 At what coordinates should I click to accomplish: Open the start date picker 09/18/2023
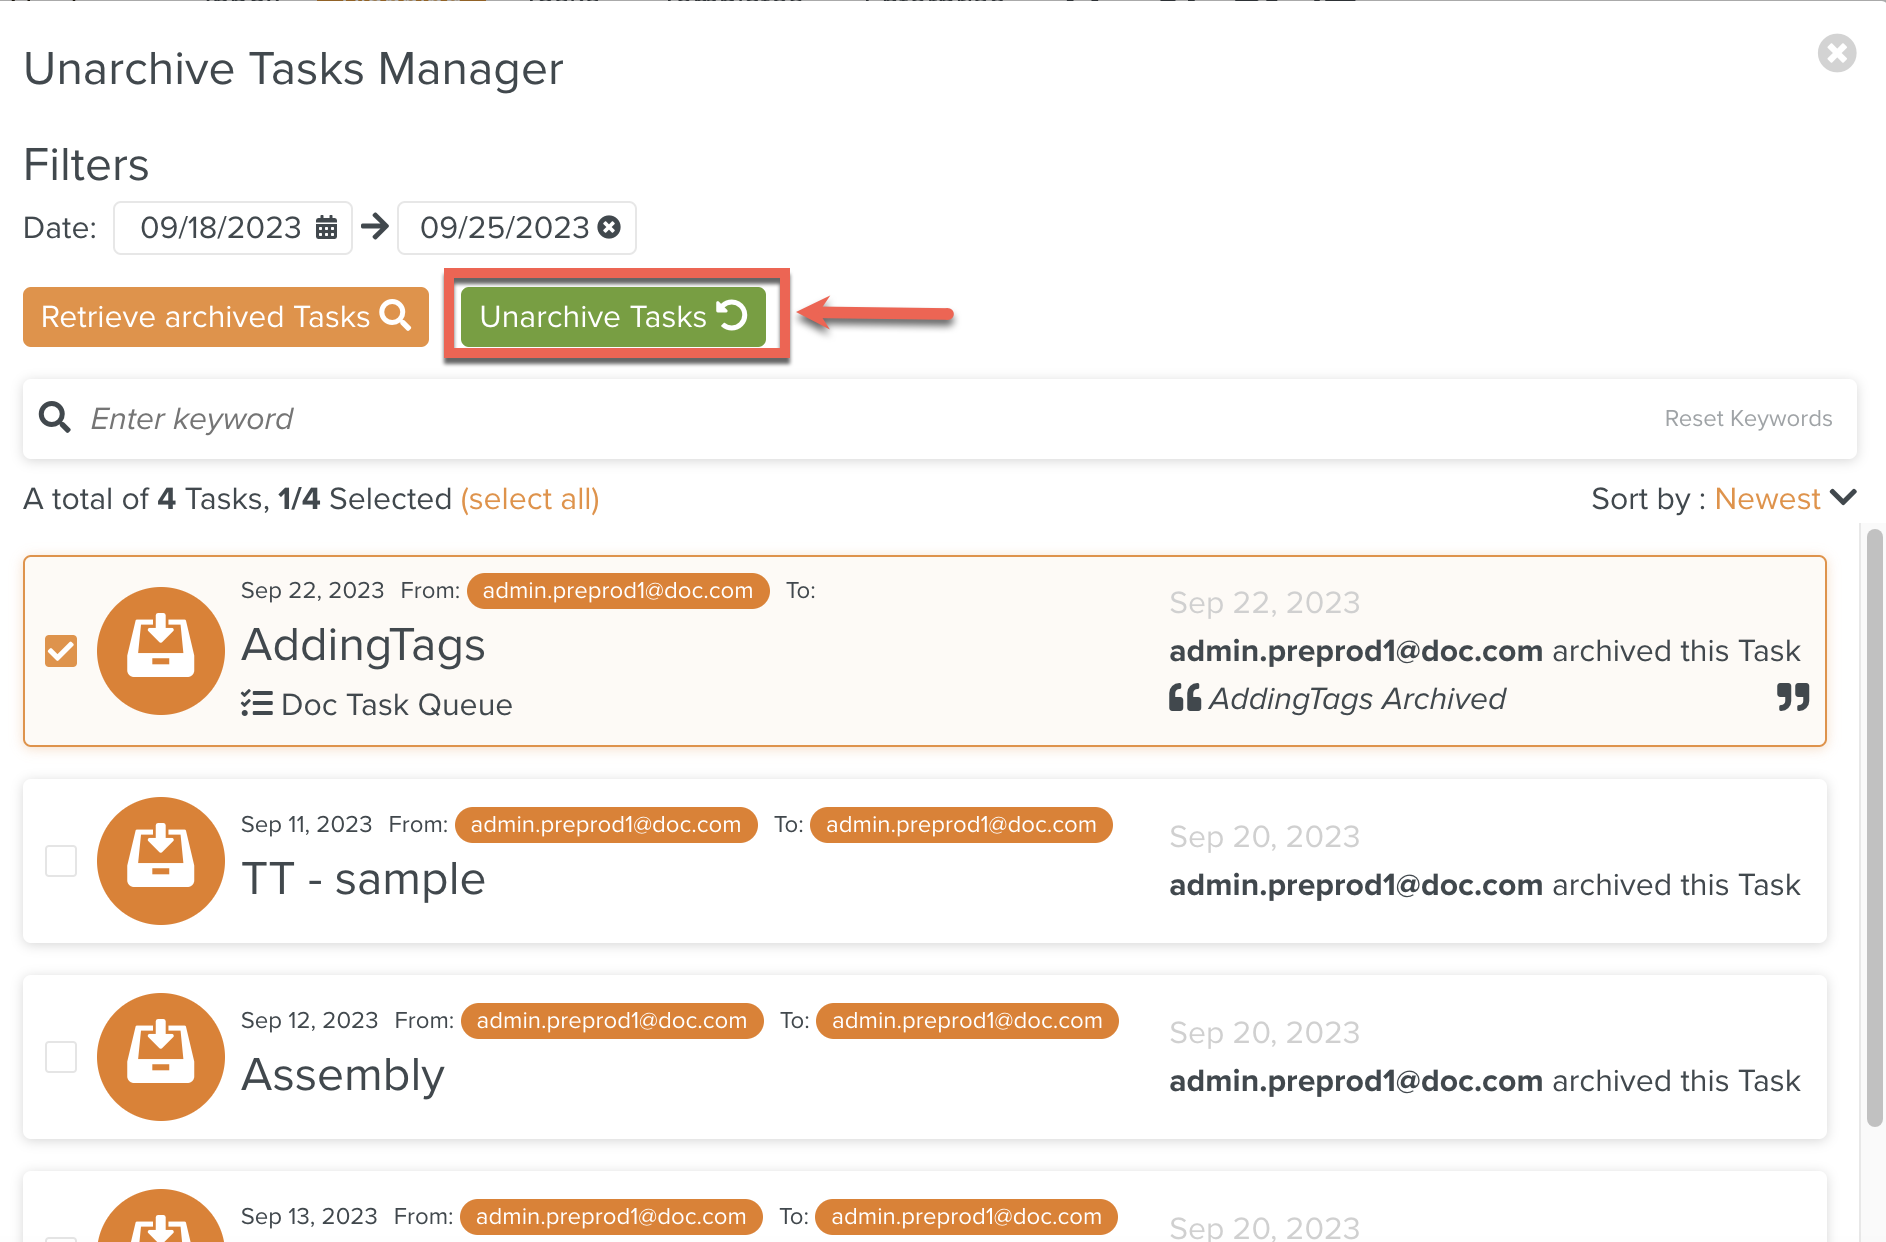click(x=220, y=228)
